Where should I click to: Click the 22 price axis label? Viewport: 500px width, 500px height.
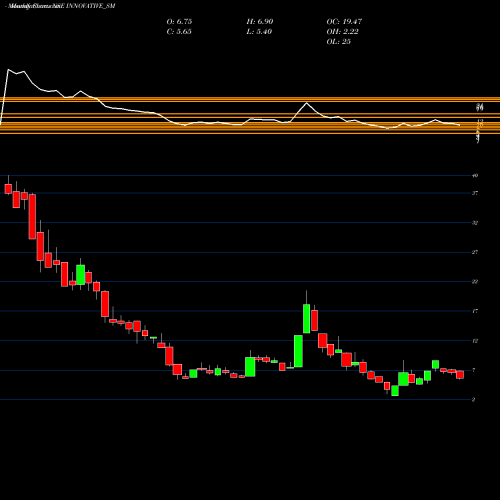(475, 282)
